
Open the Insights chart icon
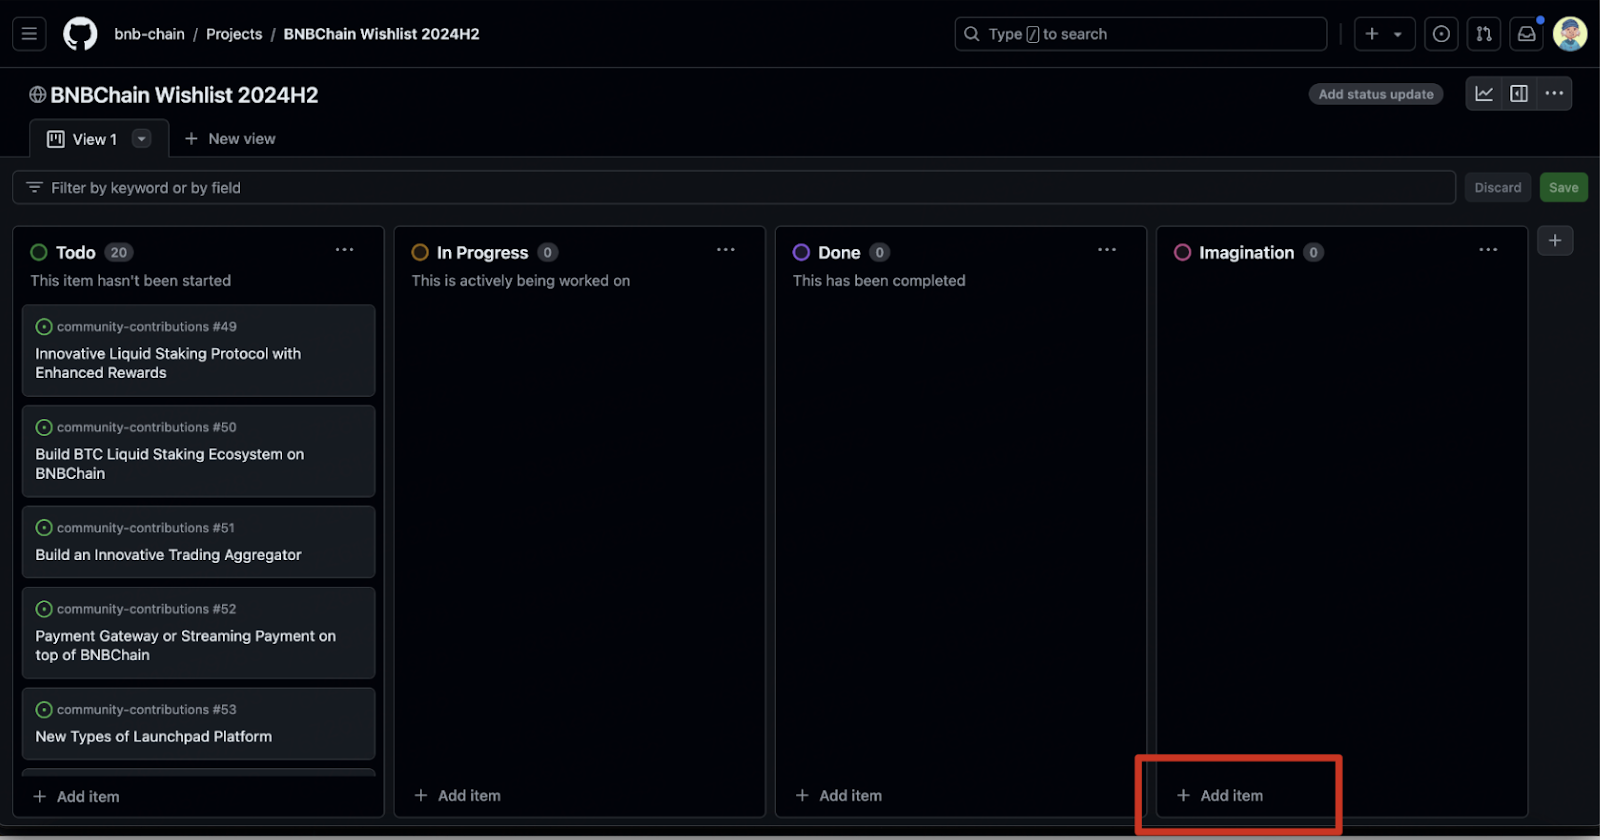coord(1484,93)
